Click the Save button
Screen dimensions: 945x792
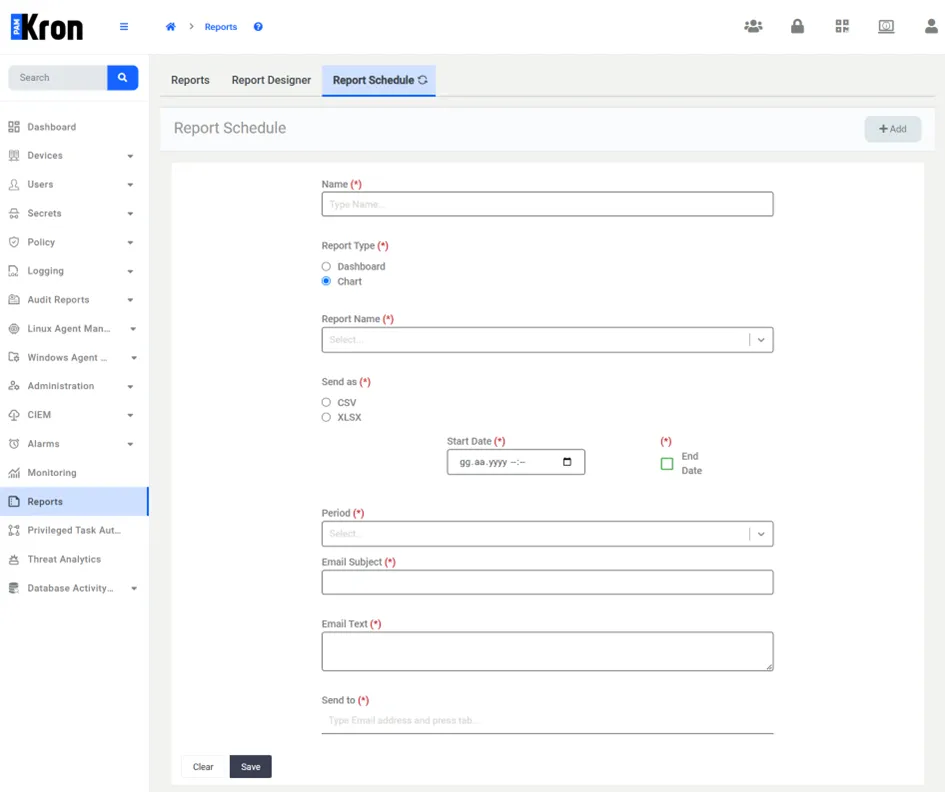tap(251, 767)
